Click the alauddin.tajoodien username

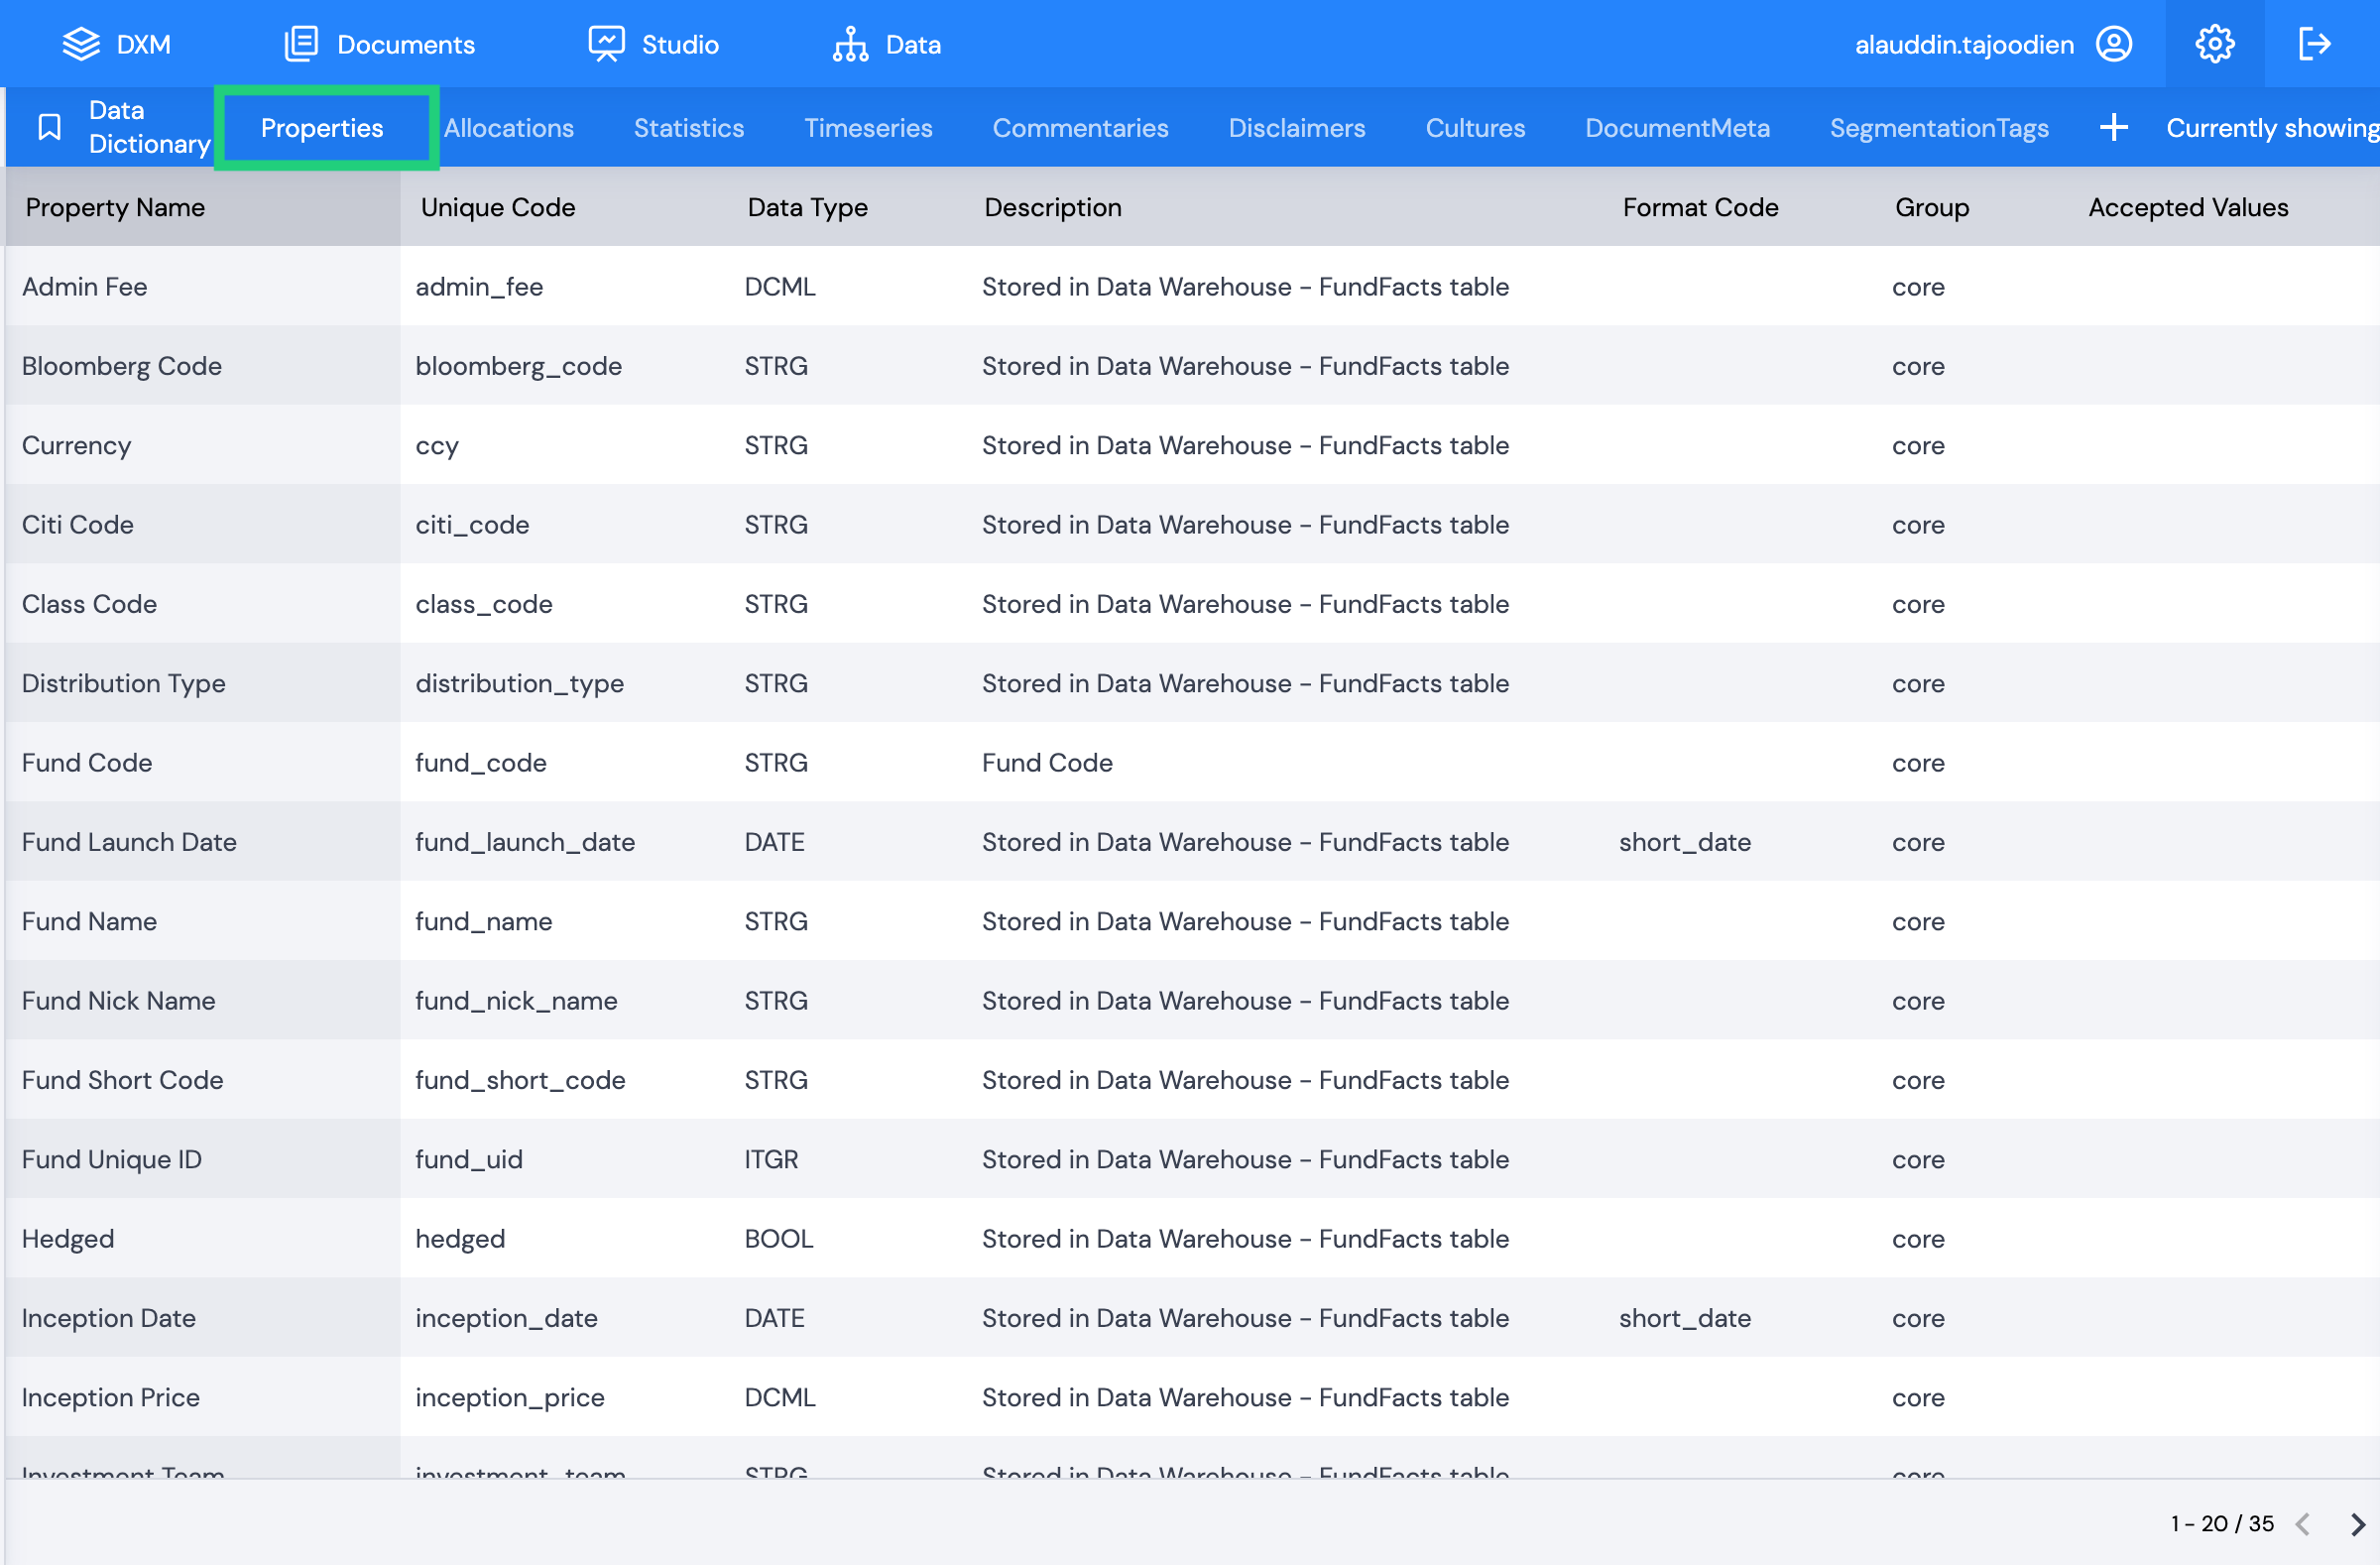tap(1964, 44)
